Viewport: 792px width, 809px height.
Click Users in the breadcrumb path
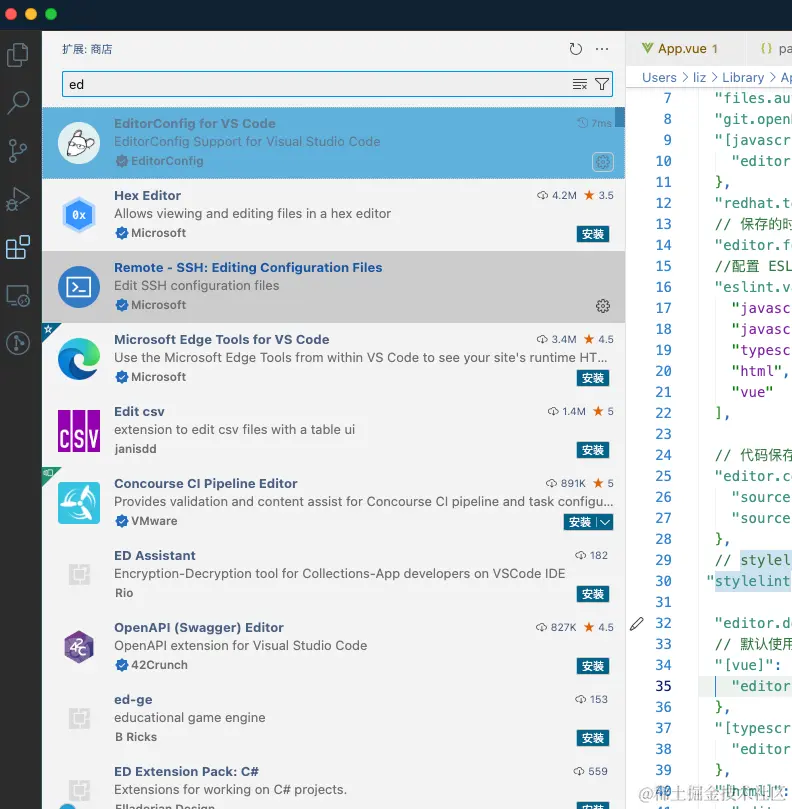pyautogui.click(x=659, y=77)
